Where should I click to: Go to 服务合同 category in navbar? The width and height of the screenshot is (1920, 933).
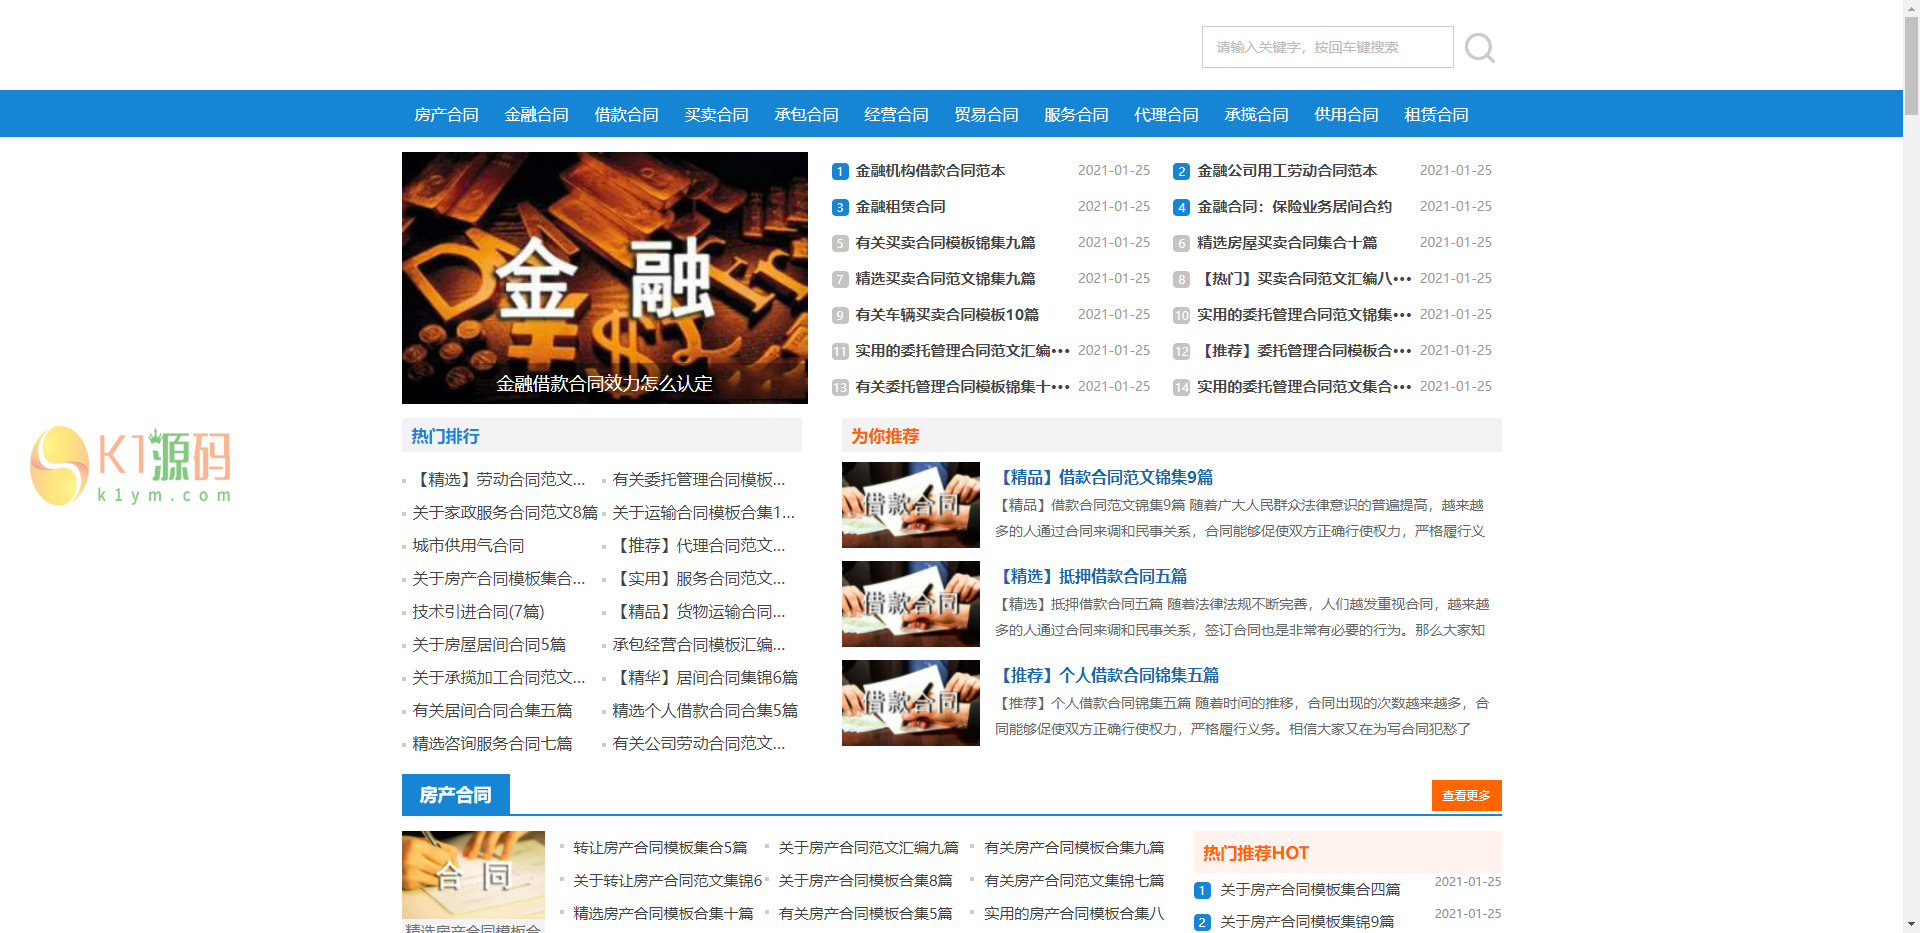coord(1076,115)
